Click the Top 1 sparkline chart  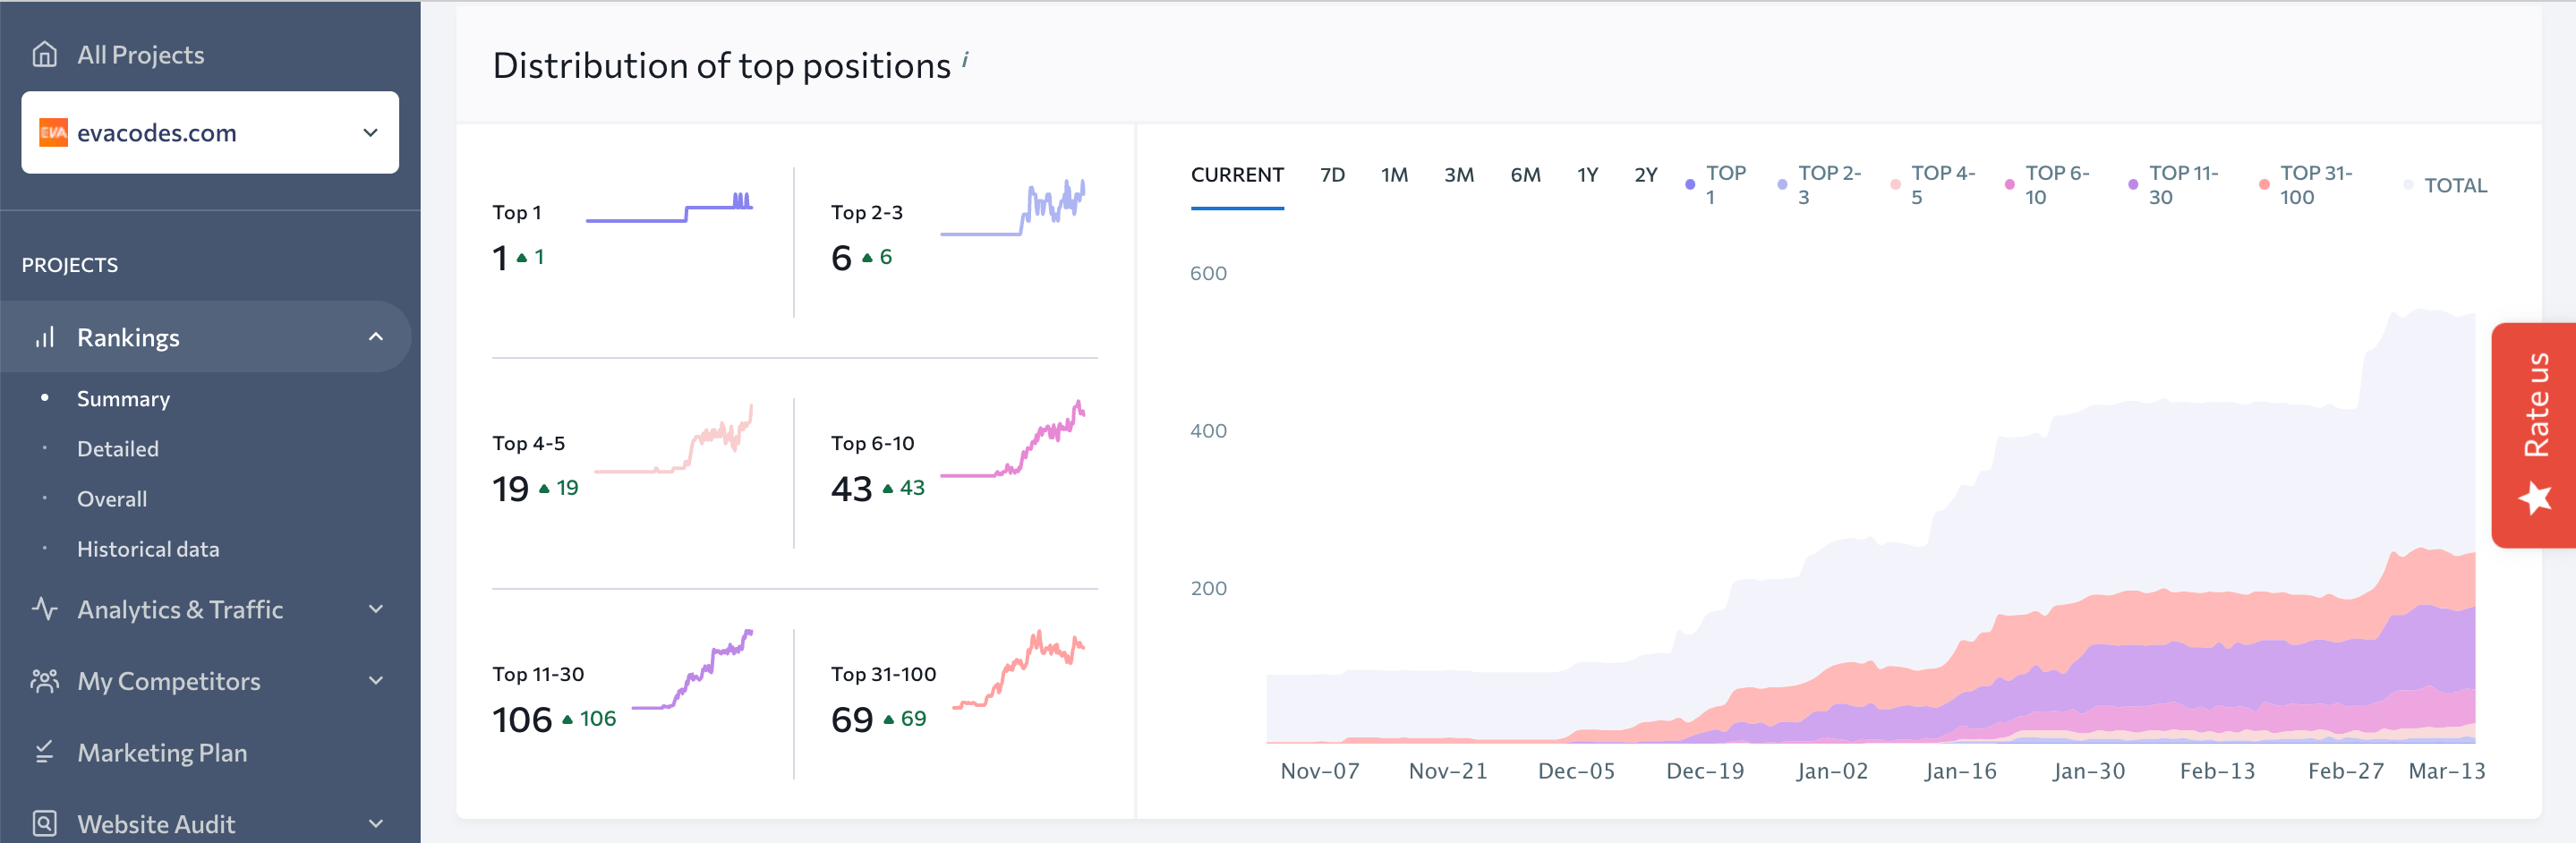point(669,206)
